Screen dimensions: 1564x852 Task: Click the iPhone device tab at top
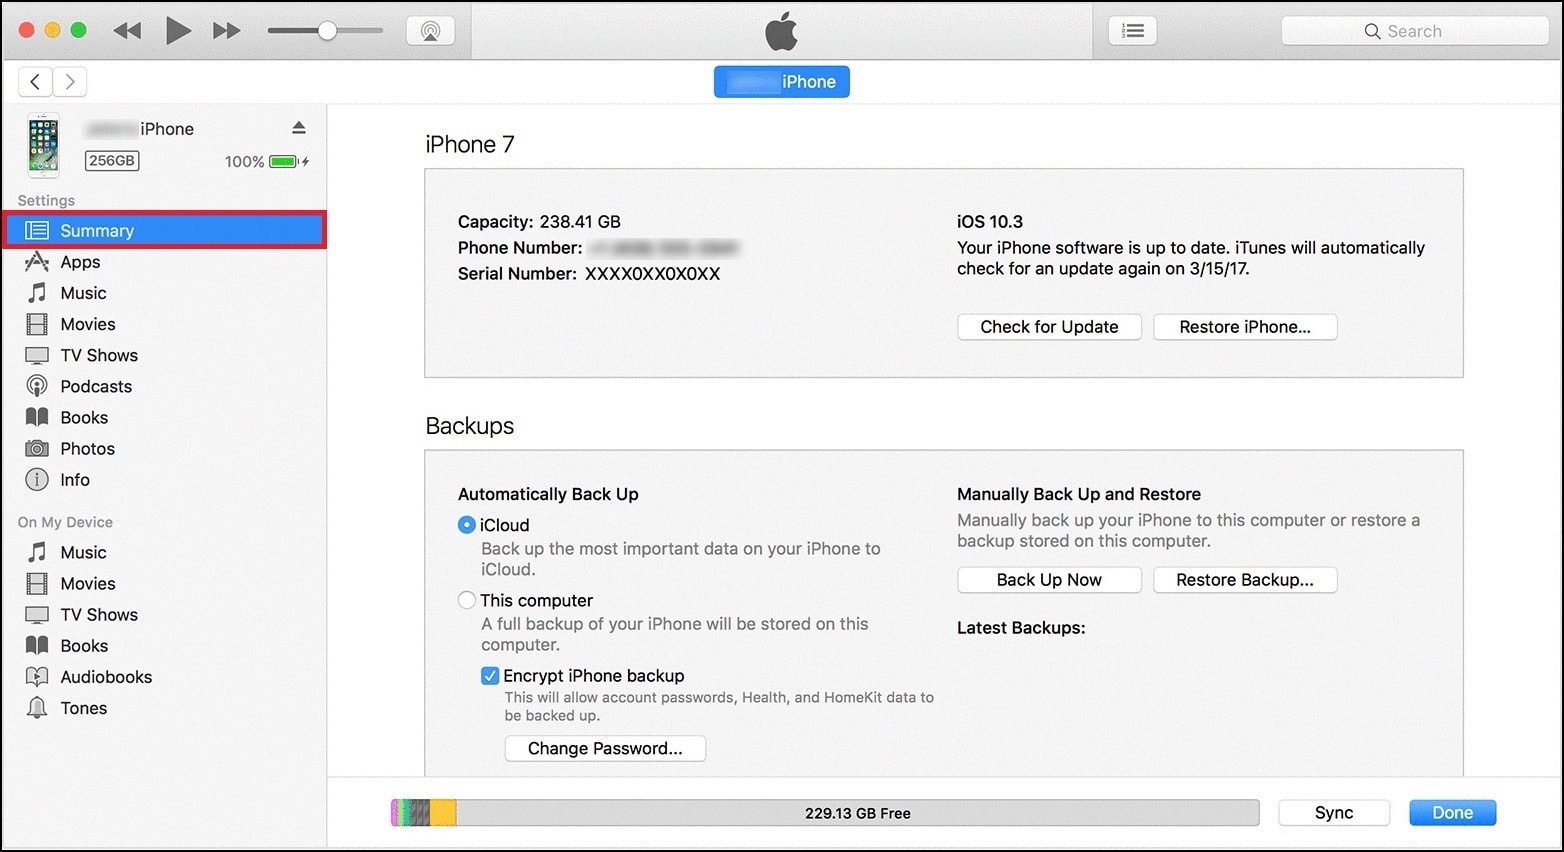pos(781,82)
